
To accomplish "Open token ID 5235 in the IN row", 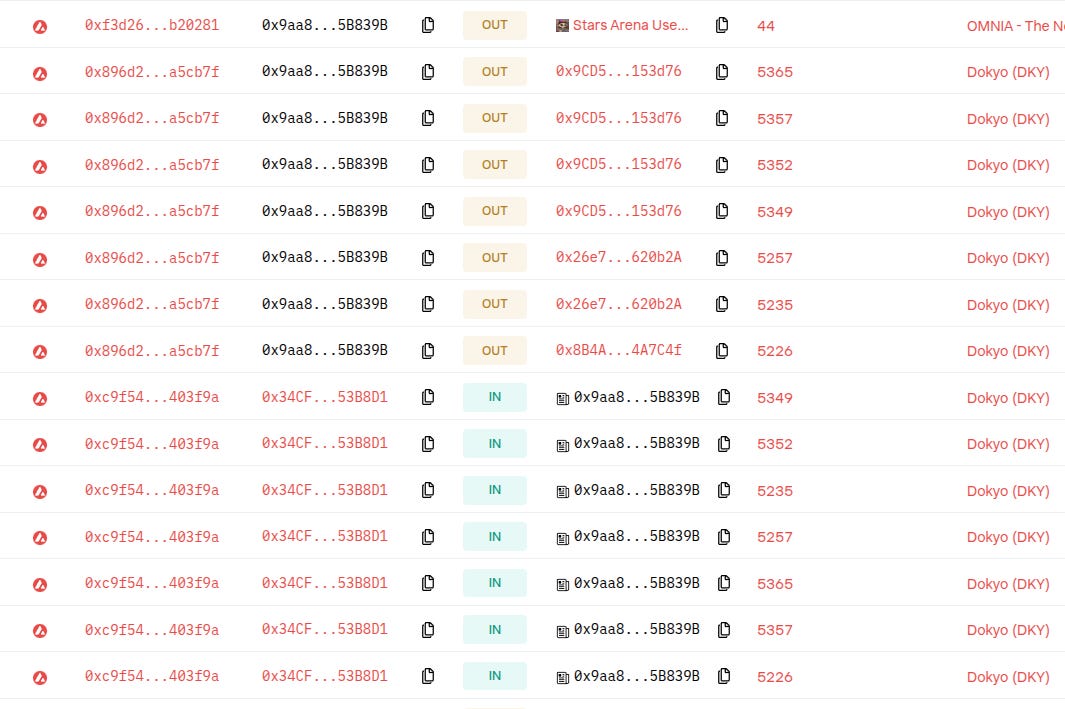I will pyautogui.click(x=775, y=491).
